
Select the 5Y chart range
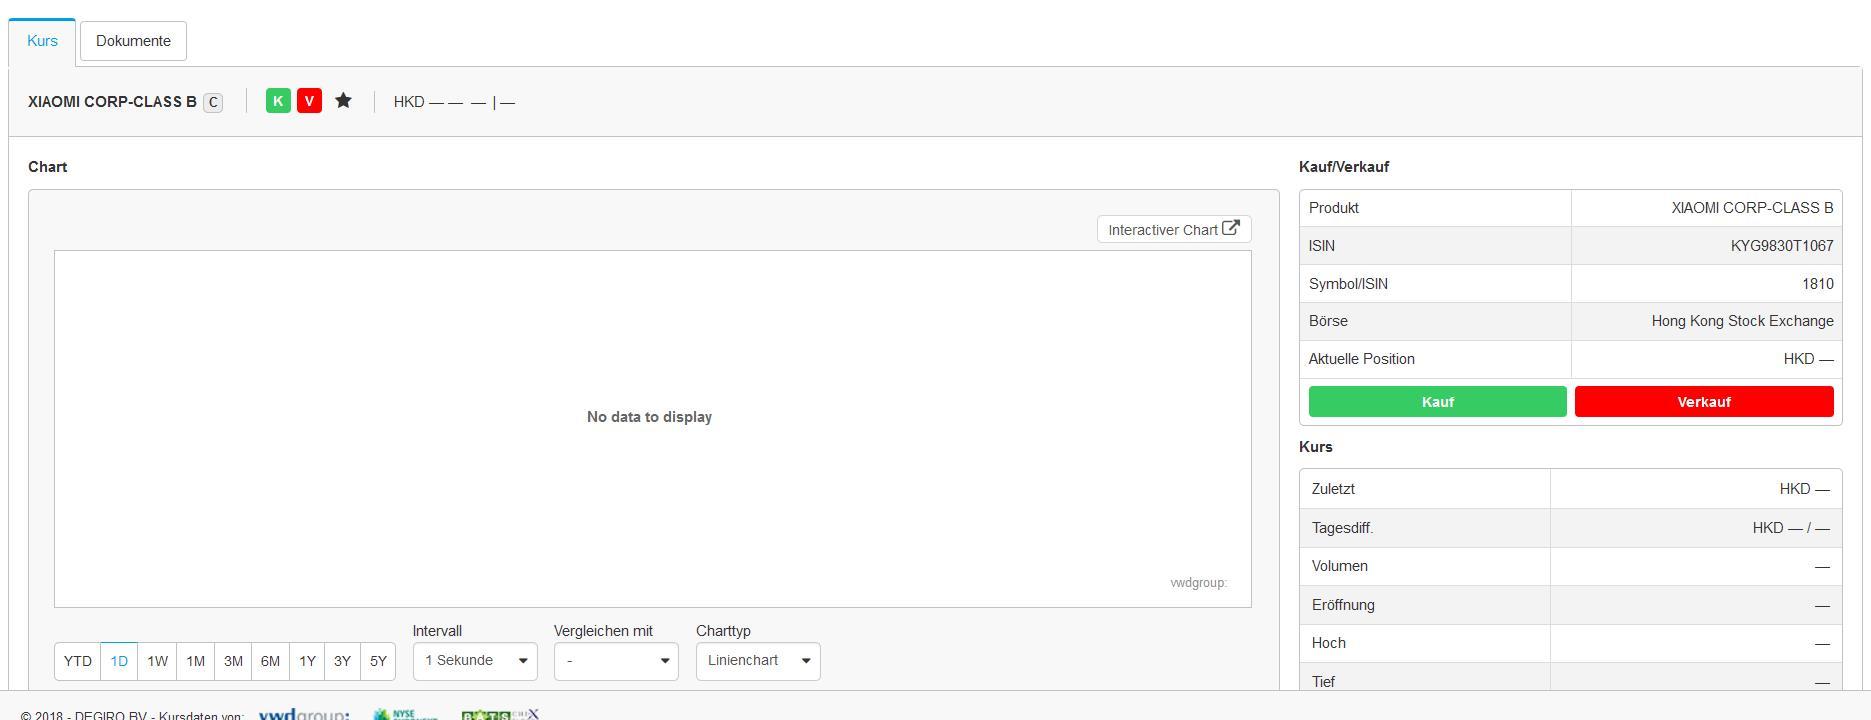coord(378,661)
